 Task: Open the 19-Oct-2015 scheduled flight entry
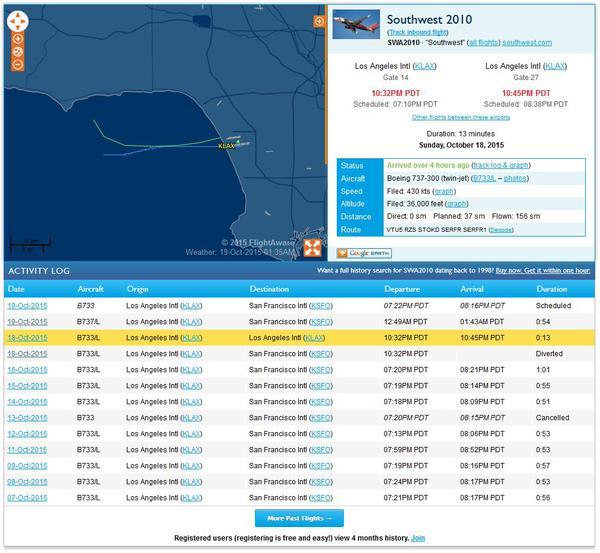pyautogui.click(x=28, y=306)
